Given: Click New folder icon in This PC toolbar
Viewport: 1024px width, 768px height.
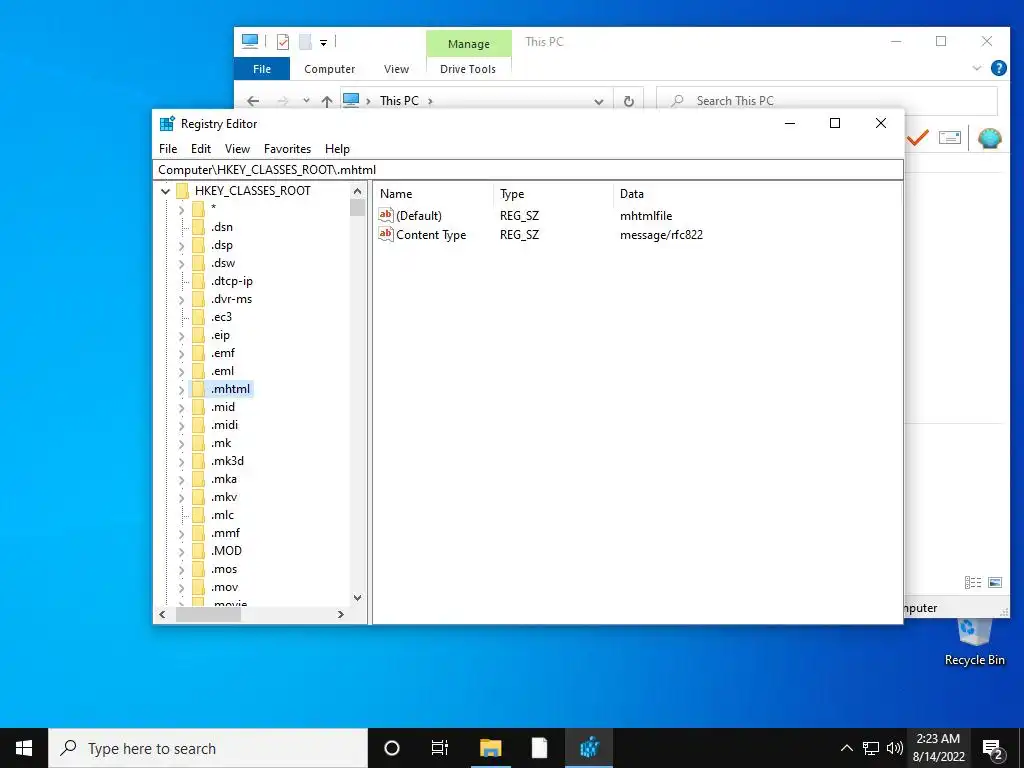Looking at the screenshot, I should [305, 42].
